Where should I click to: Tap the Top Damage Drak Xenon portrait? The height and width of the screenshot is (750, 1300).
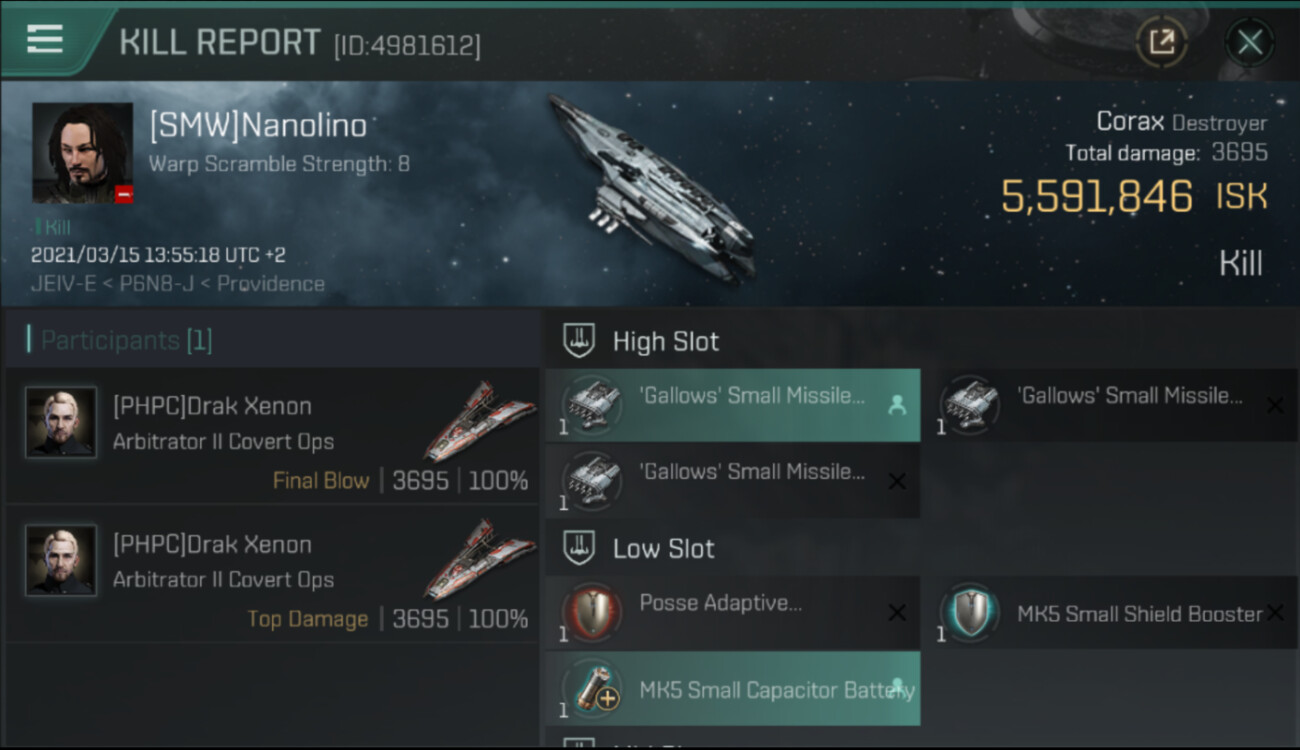(x=61, y=561)
